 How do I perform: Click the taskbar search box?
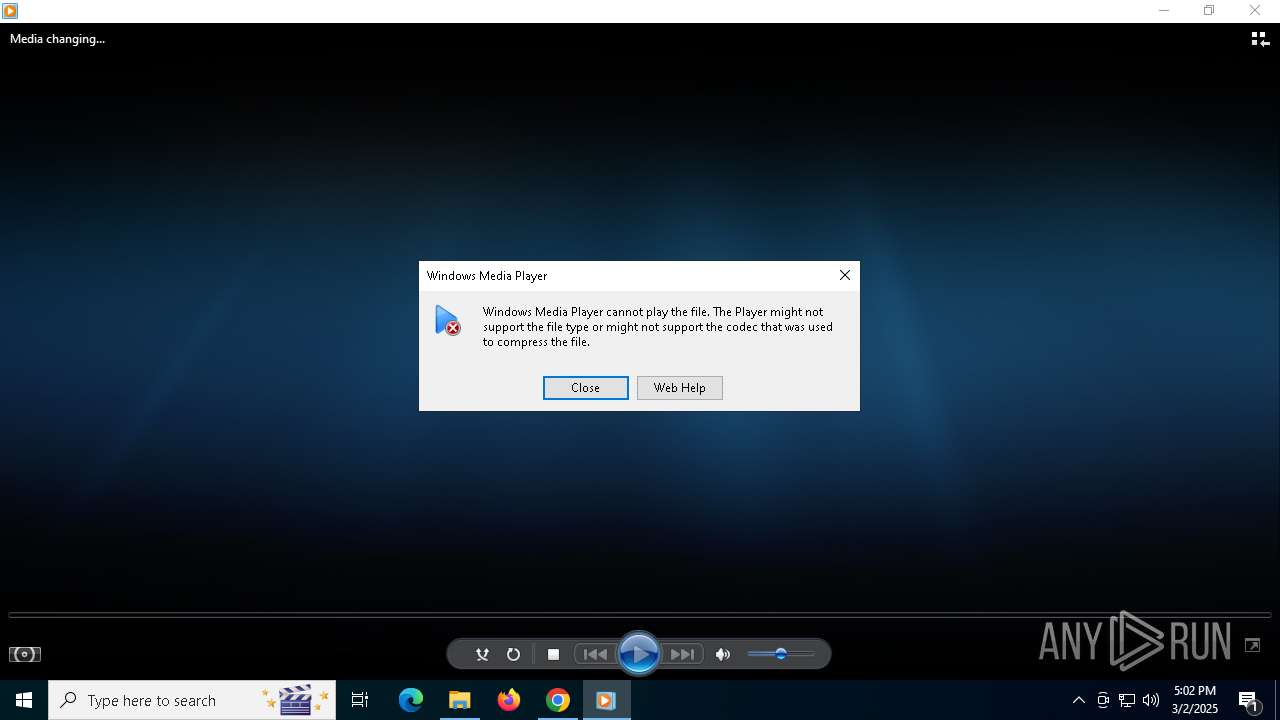click(192, 700)
